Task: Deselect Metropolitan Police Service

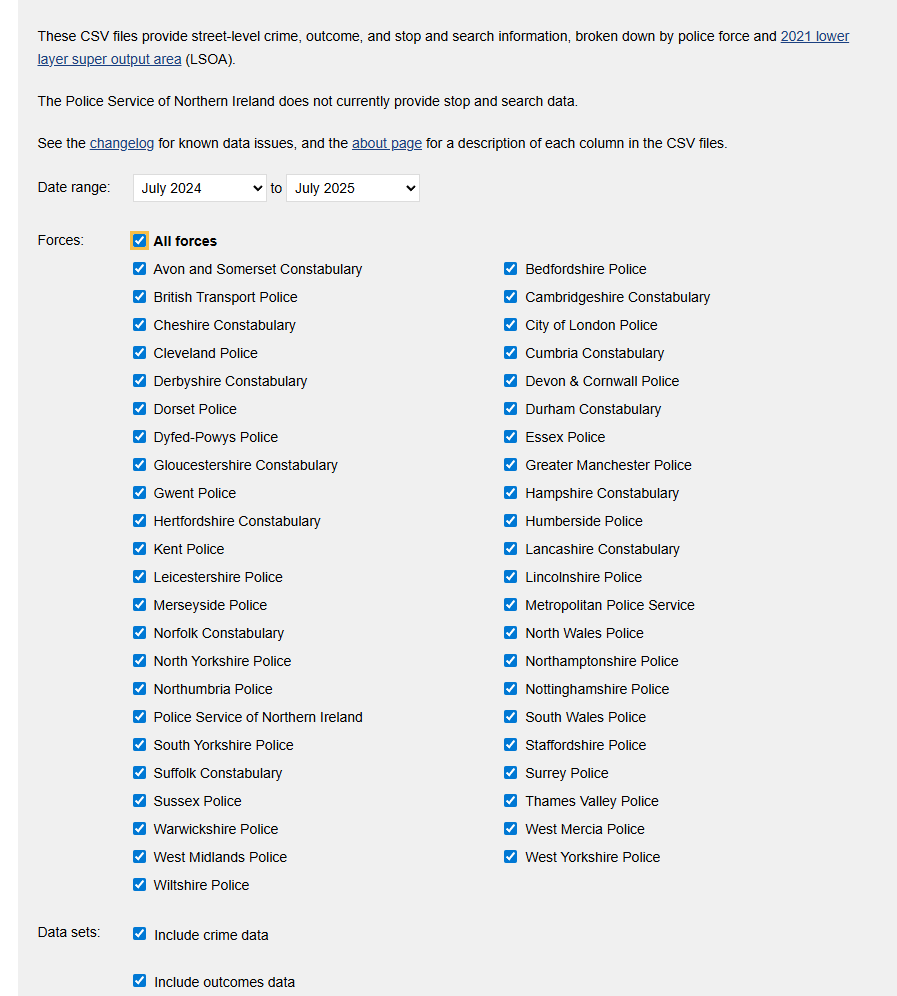Action: (511, 605)
